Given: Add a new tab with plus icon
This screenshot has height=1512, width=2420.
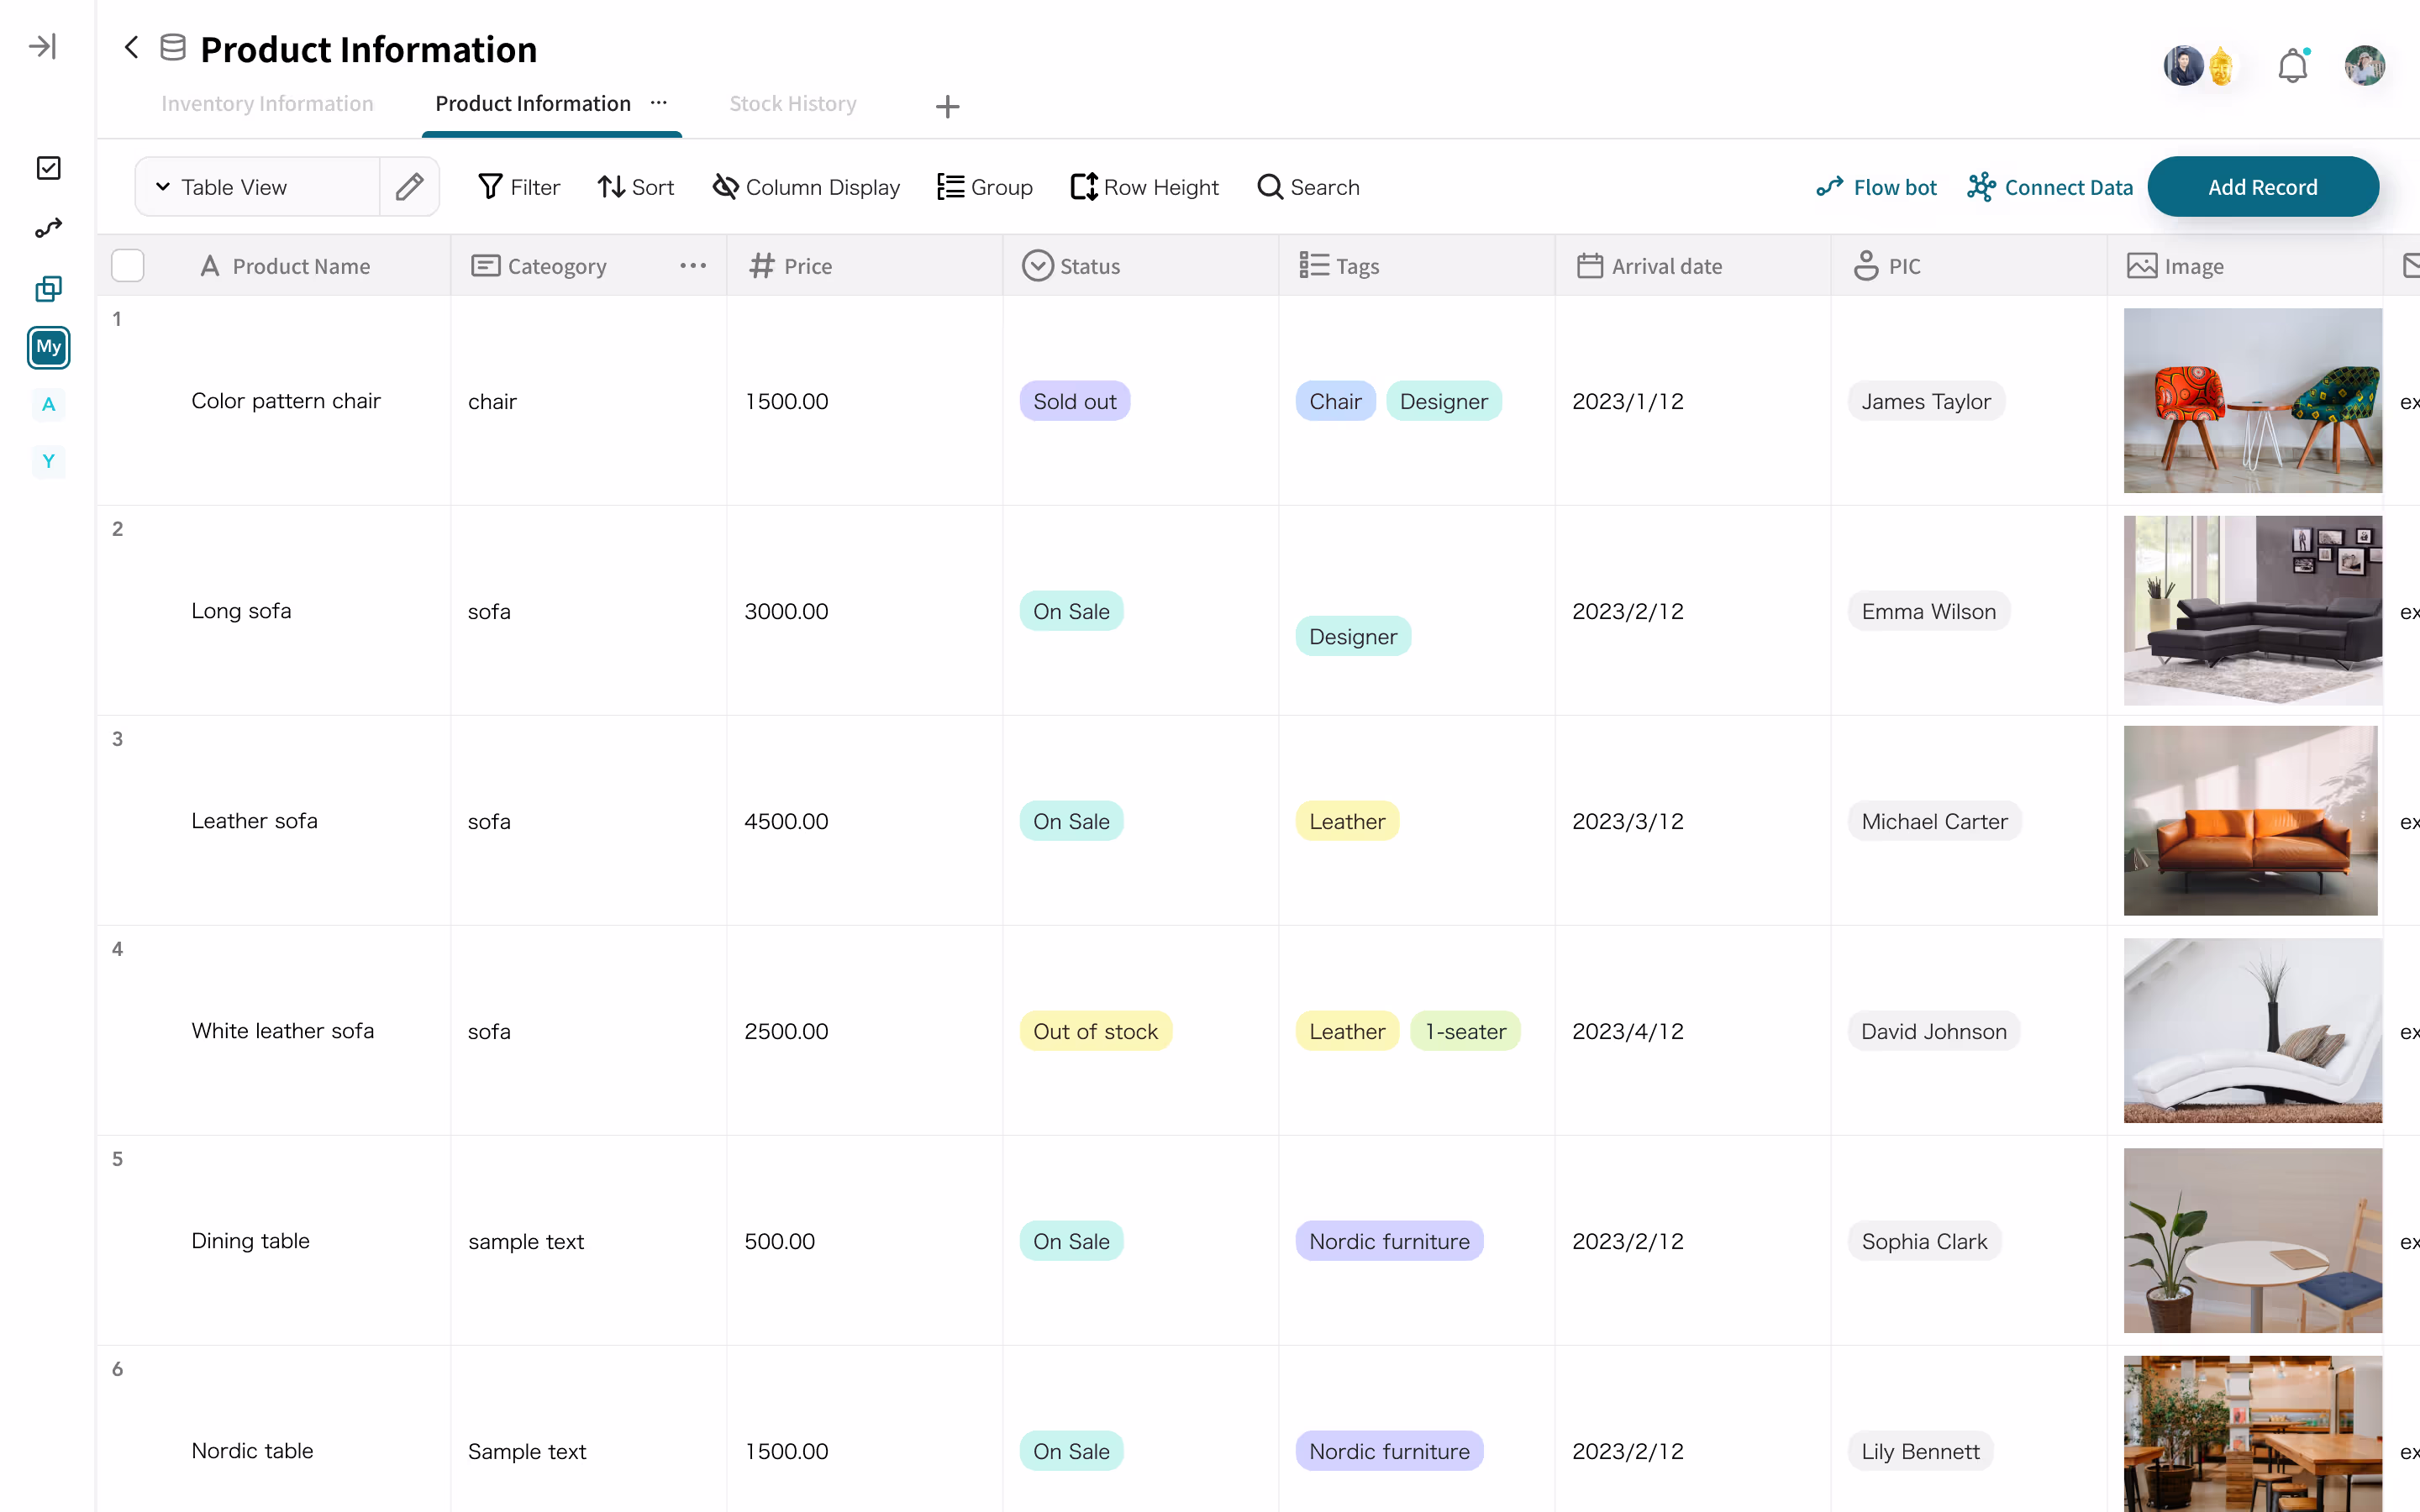Looking at the screenshot, I should (947, 106).
